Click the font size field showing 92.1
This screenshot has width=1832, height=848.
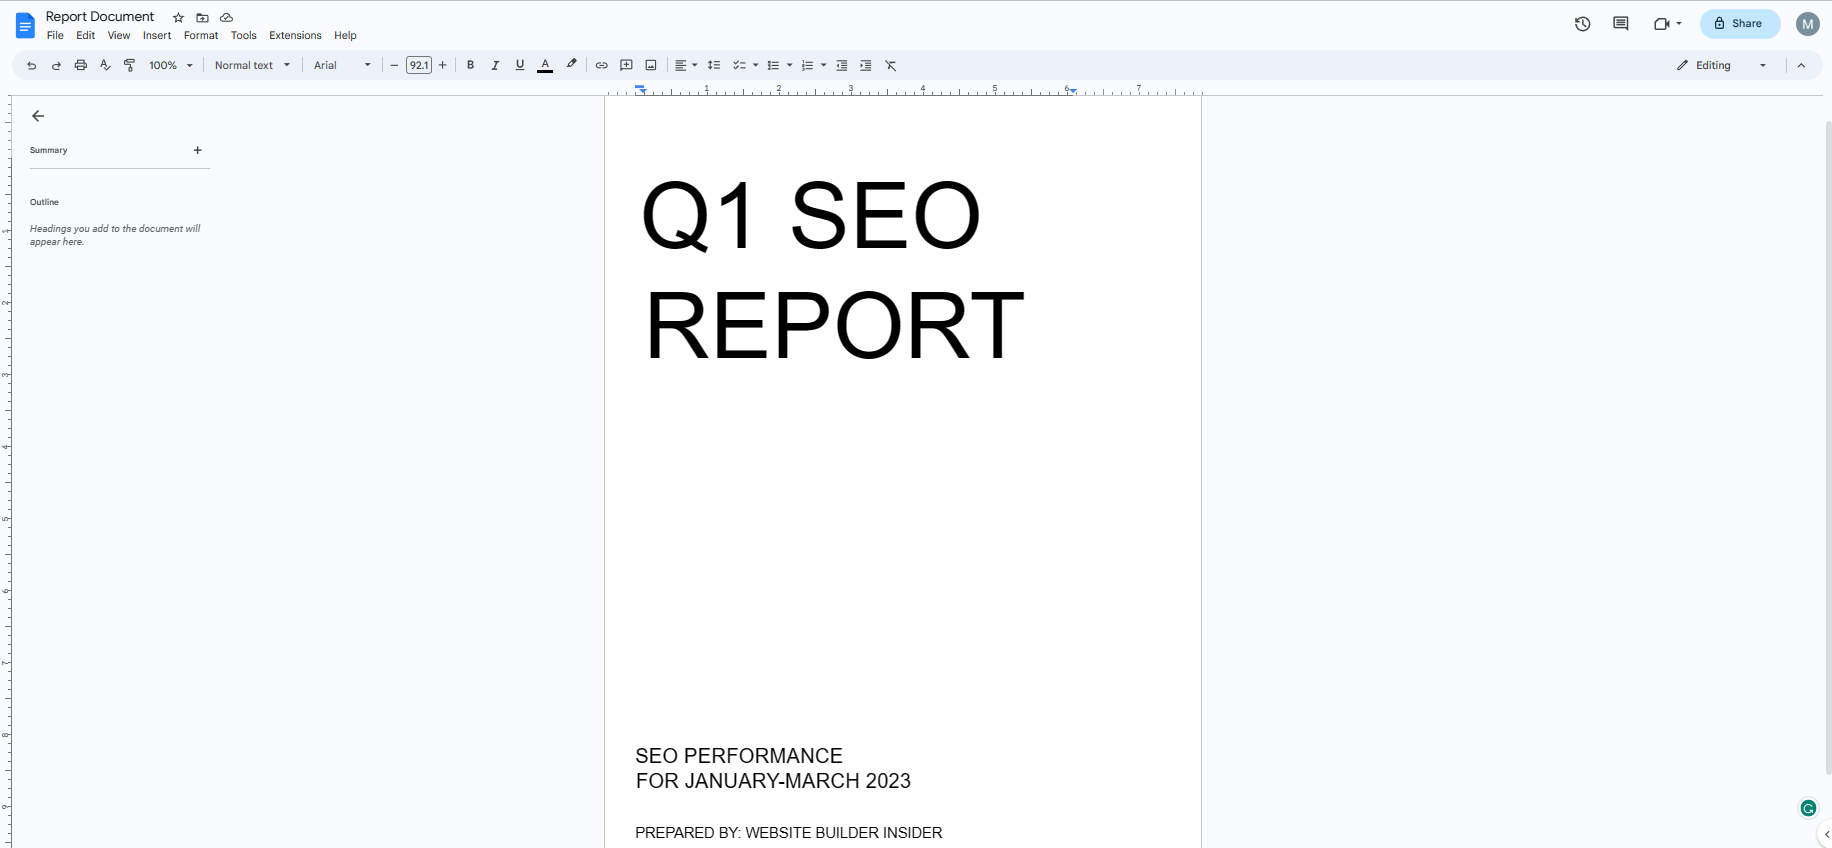419,65
